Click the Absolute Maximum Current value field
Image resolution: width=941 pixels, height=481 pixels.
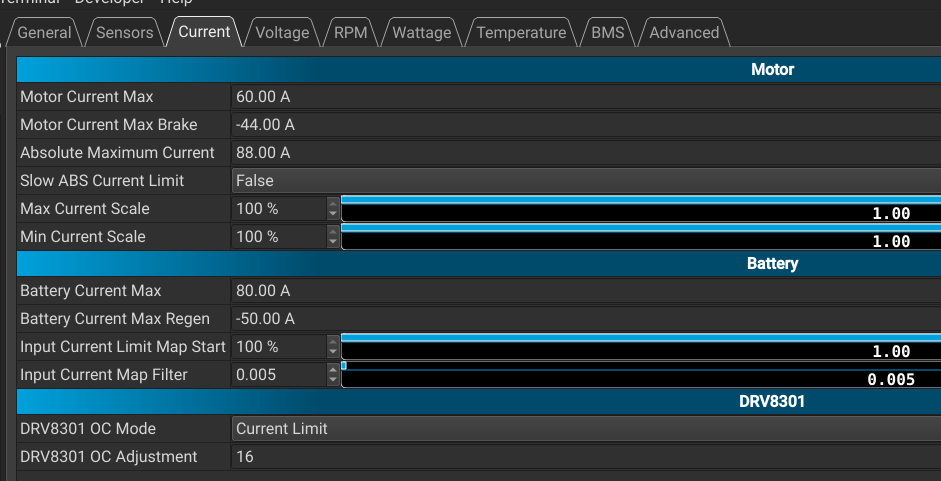click(x=586, y=153)
